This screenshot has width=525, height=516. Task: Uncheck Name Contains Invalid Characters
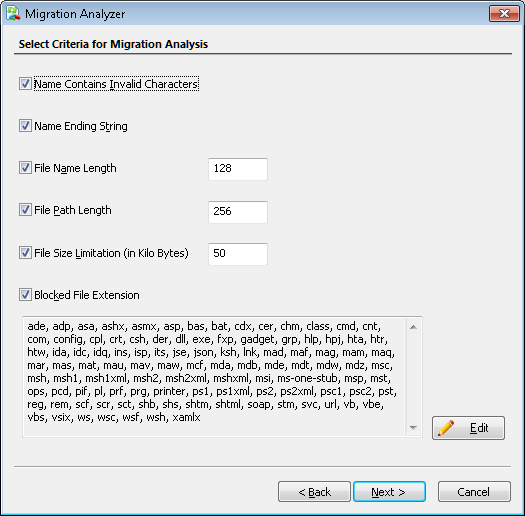pos(25,84)
